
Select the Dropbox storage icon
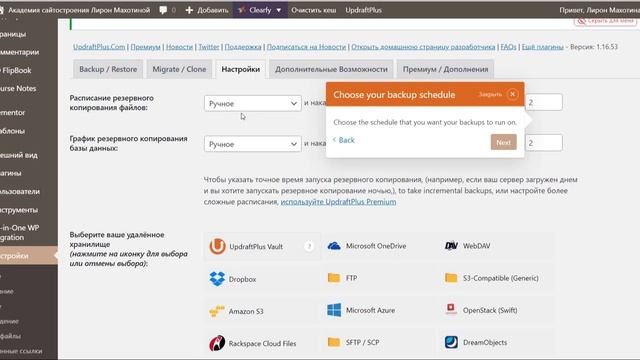(217, 279)
